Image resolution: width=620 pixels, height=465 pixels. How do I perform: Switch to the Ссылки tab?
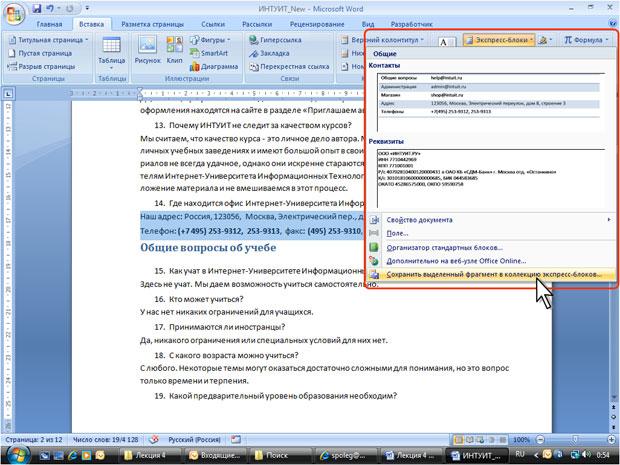tap(213, 24)
